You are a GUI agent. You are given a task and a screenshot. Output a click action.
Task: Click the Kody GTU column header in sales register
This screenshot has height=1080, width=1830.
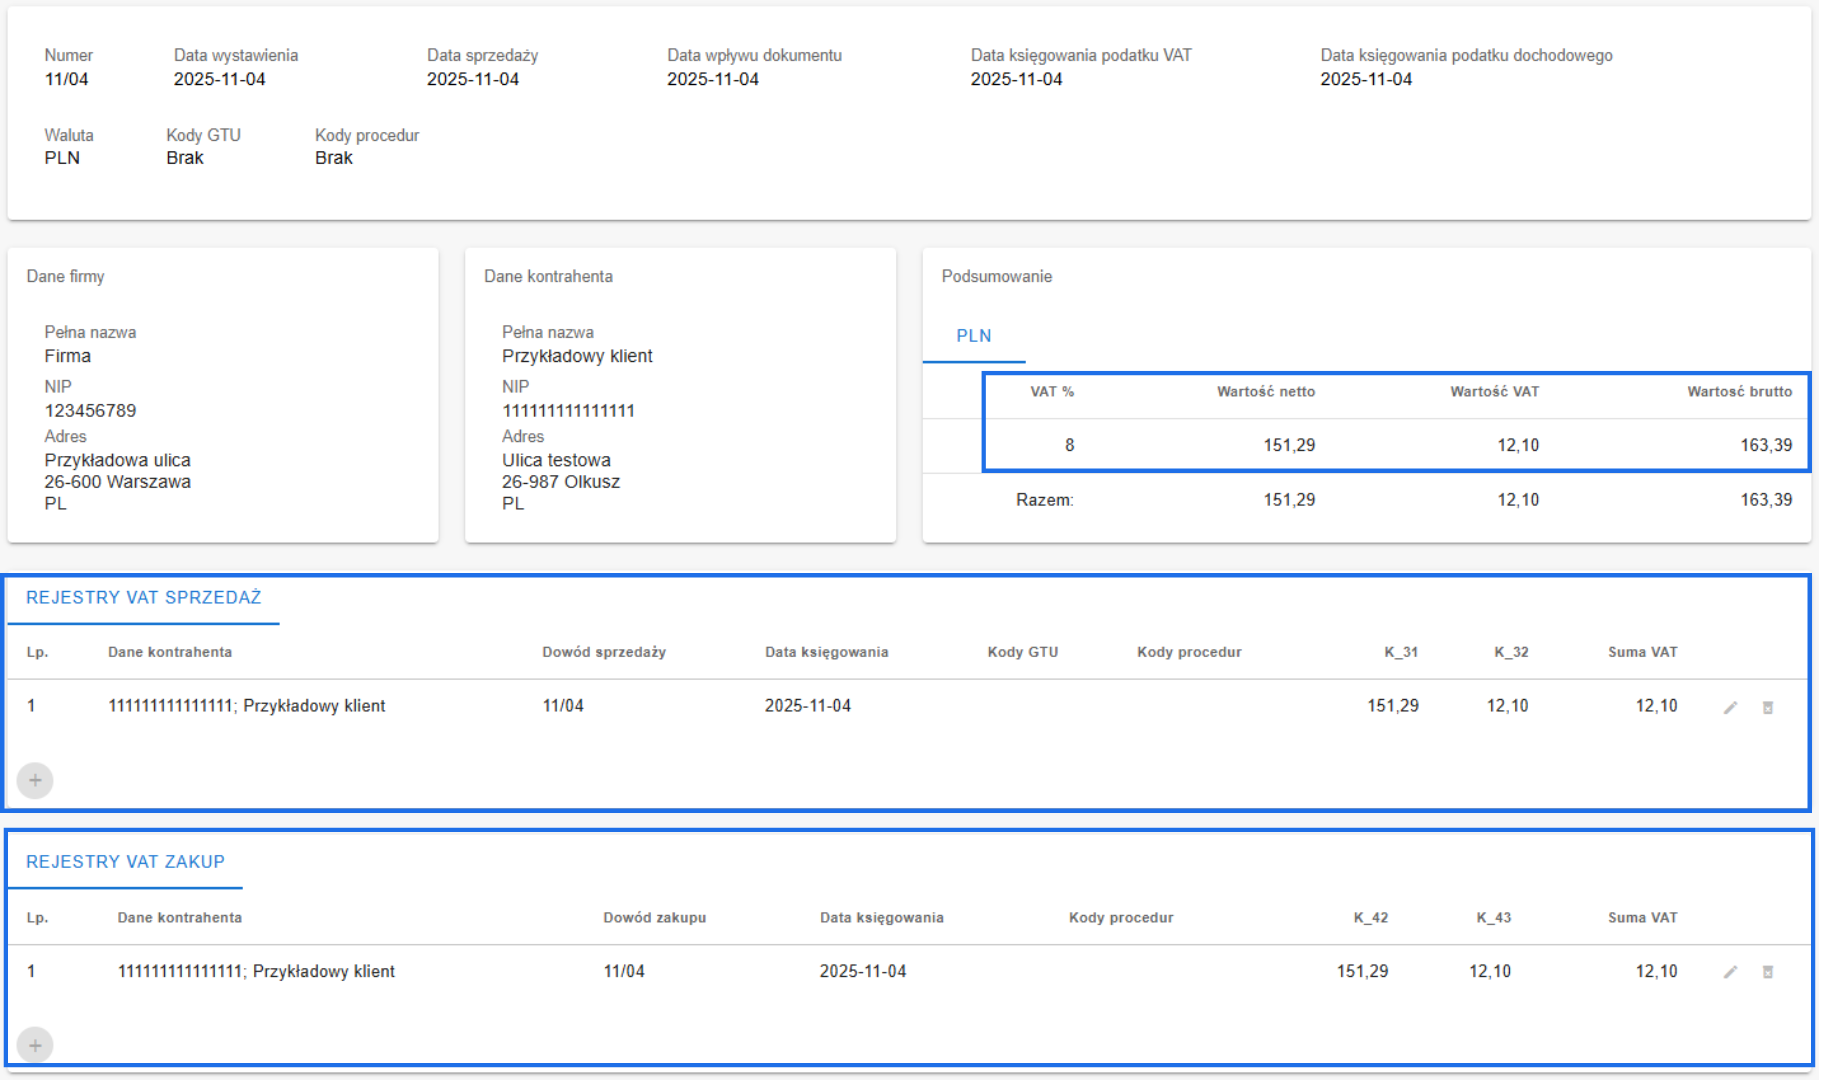coord(1022,652)
